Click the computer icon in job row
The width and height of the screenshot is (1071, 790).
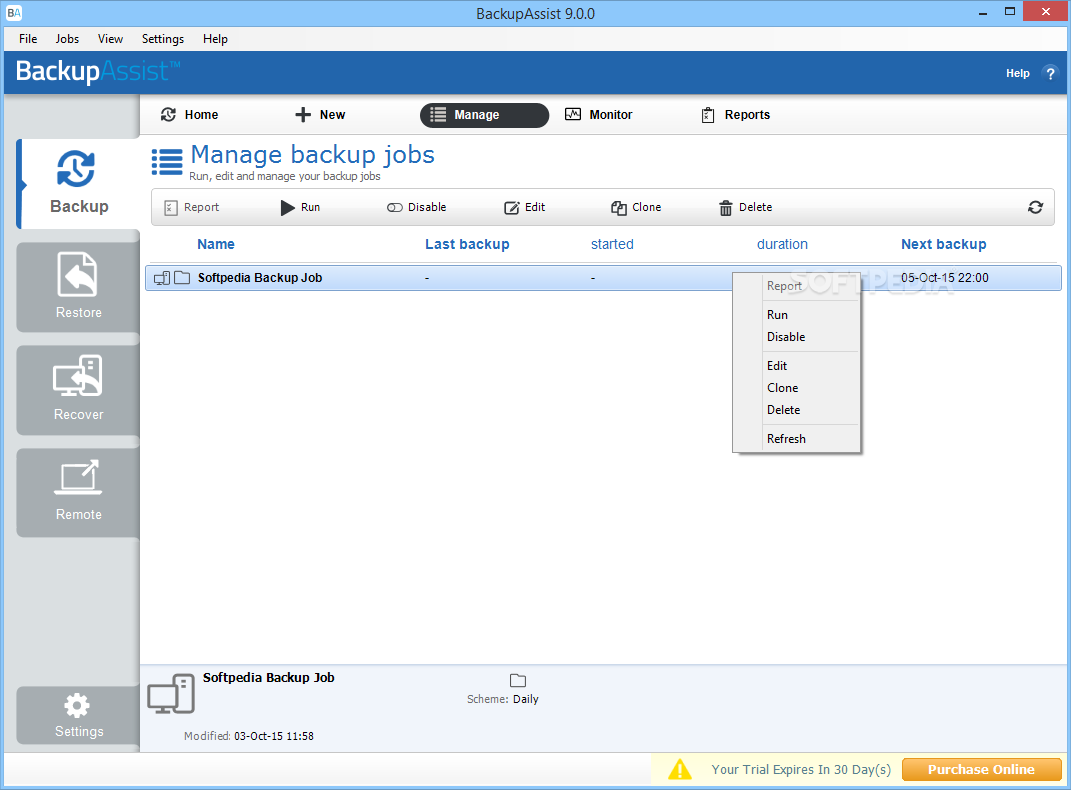(x=162, y=278)
